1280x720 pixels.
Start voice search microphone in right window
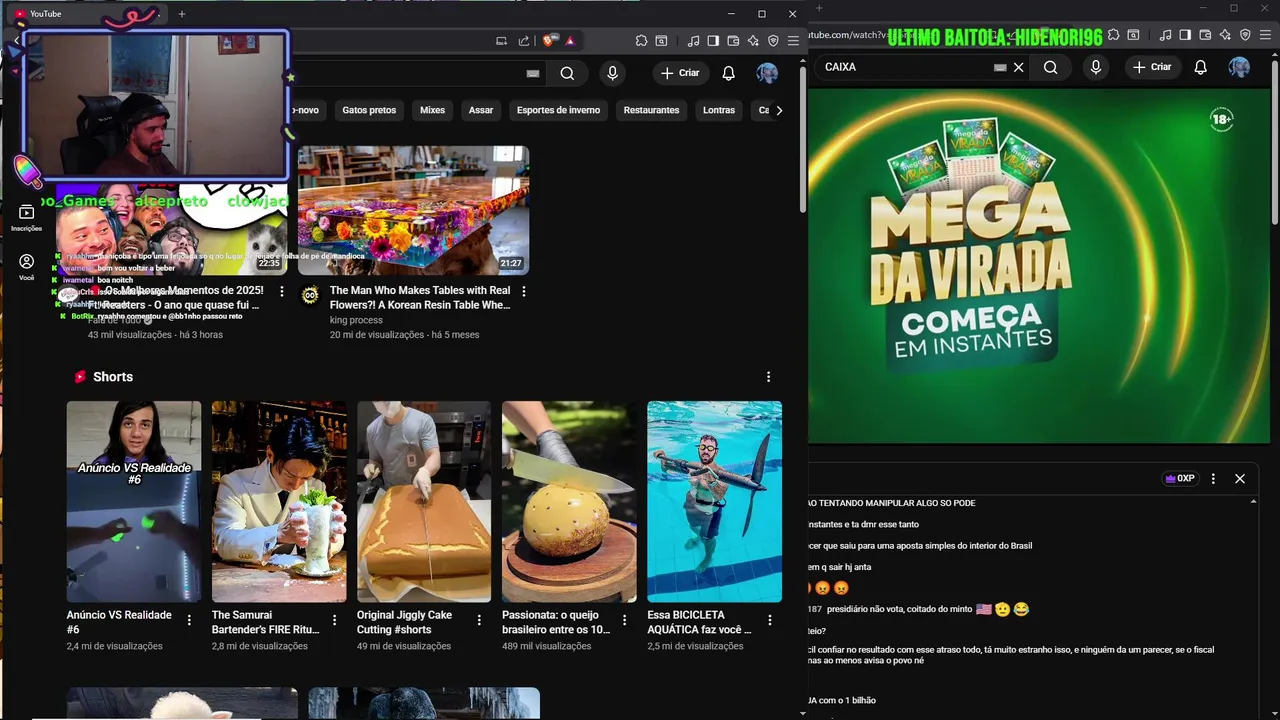(1096, 67)
